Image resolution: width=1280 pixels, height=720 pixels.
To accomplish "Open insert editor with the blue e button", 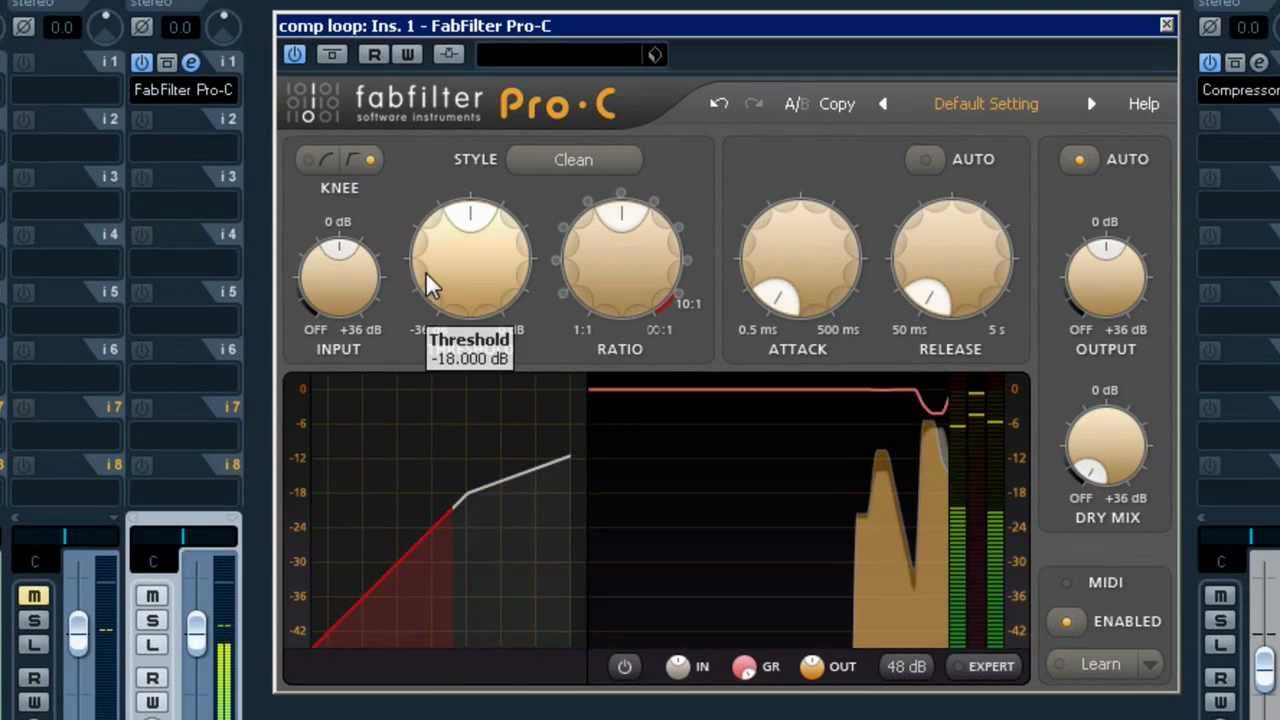I will pos(190,63).
